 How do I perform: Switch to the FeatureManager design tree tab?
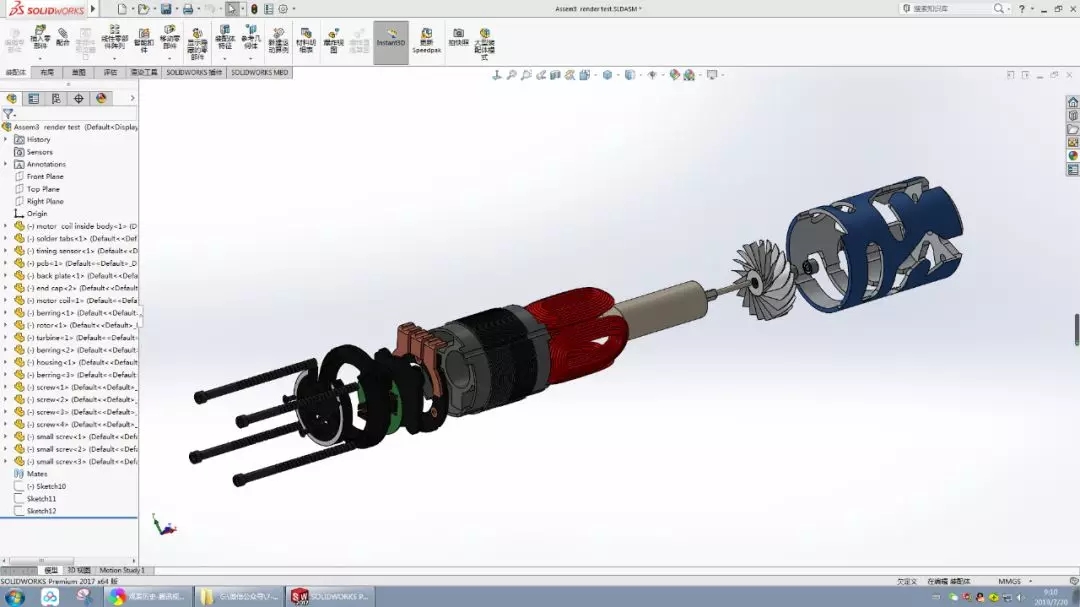pyautogui.click(x=12, y=99)
